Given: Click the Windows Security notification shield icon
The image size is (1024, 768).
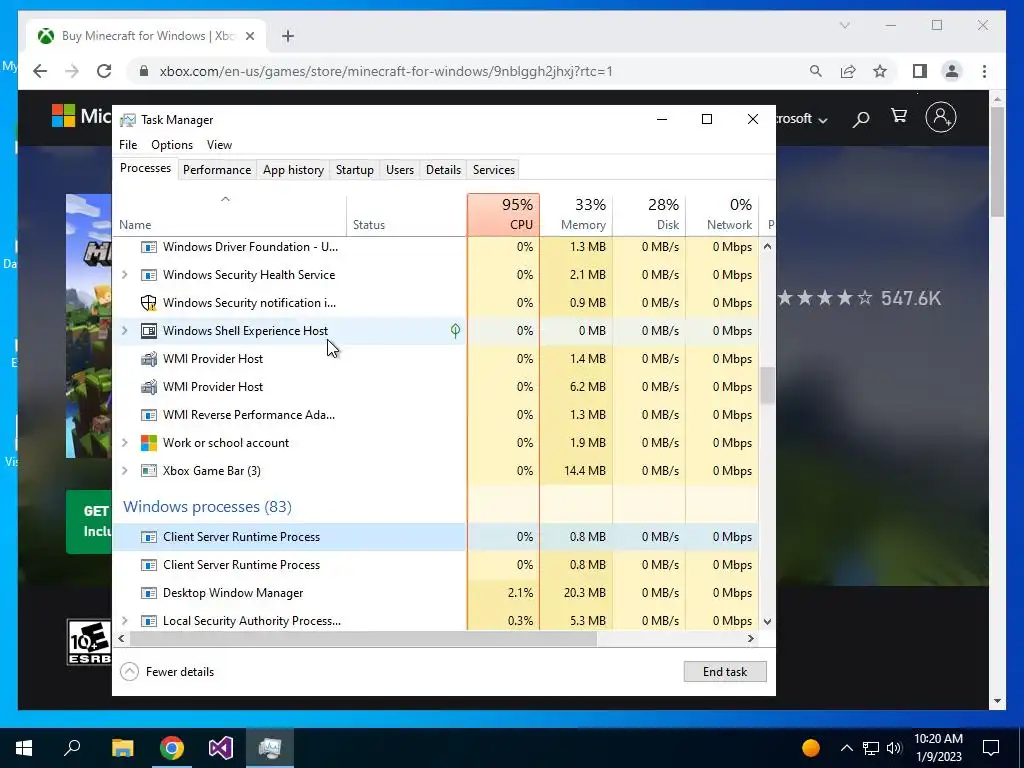Looking at the screenshot, I should (x=149, y=303).
